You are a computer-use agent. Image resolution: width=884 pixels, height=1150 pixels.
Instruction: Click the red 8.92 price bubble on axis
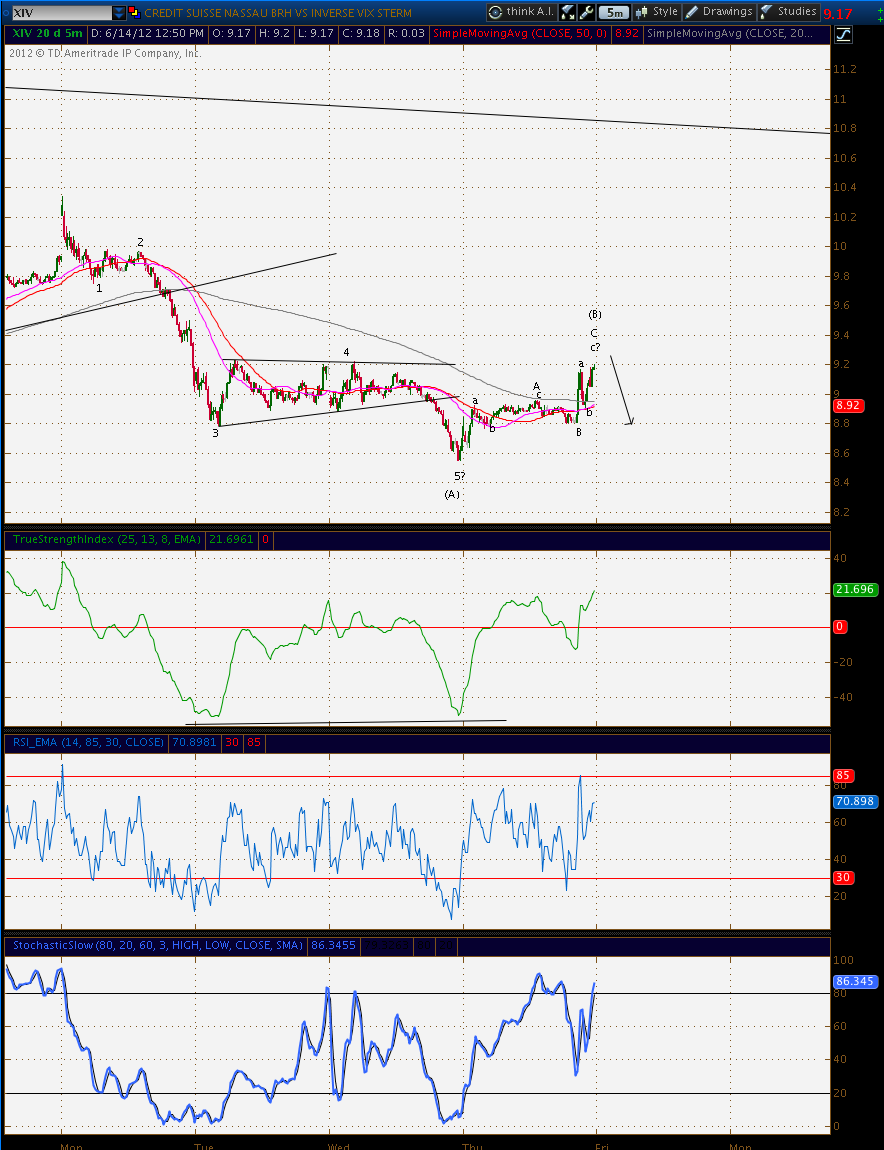[x=847, y=406]
